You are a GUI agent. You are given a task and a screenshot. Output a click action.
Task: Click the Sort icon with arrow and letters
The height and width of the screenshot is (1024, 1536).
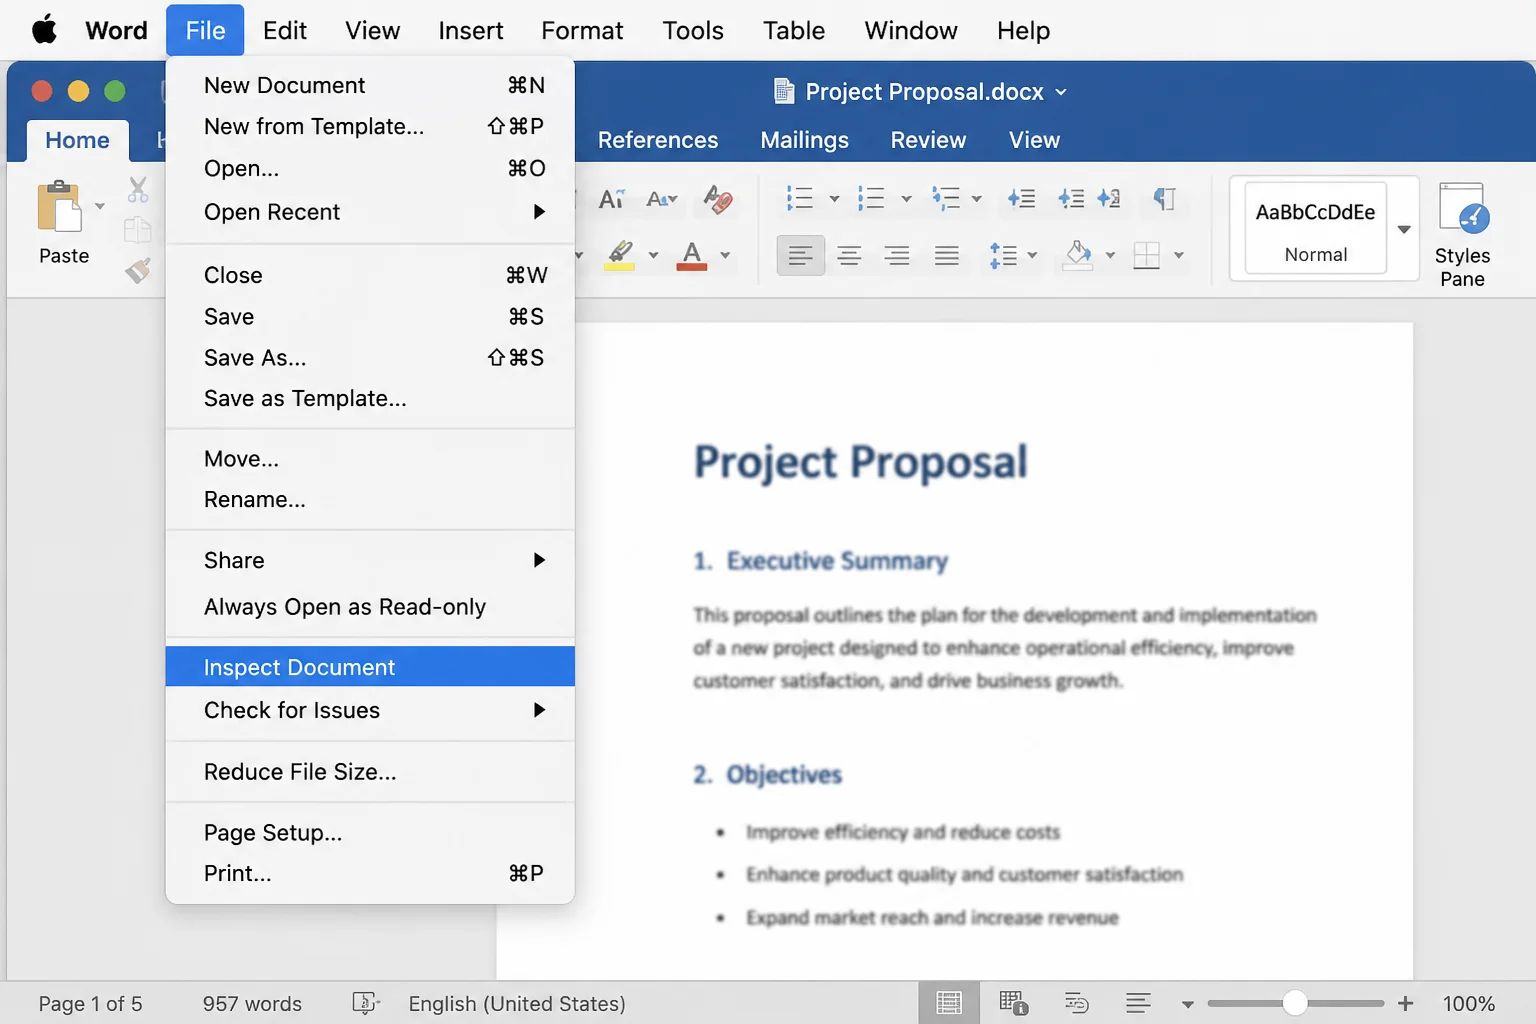click(1109, 198)
